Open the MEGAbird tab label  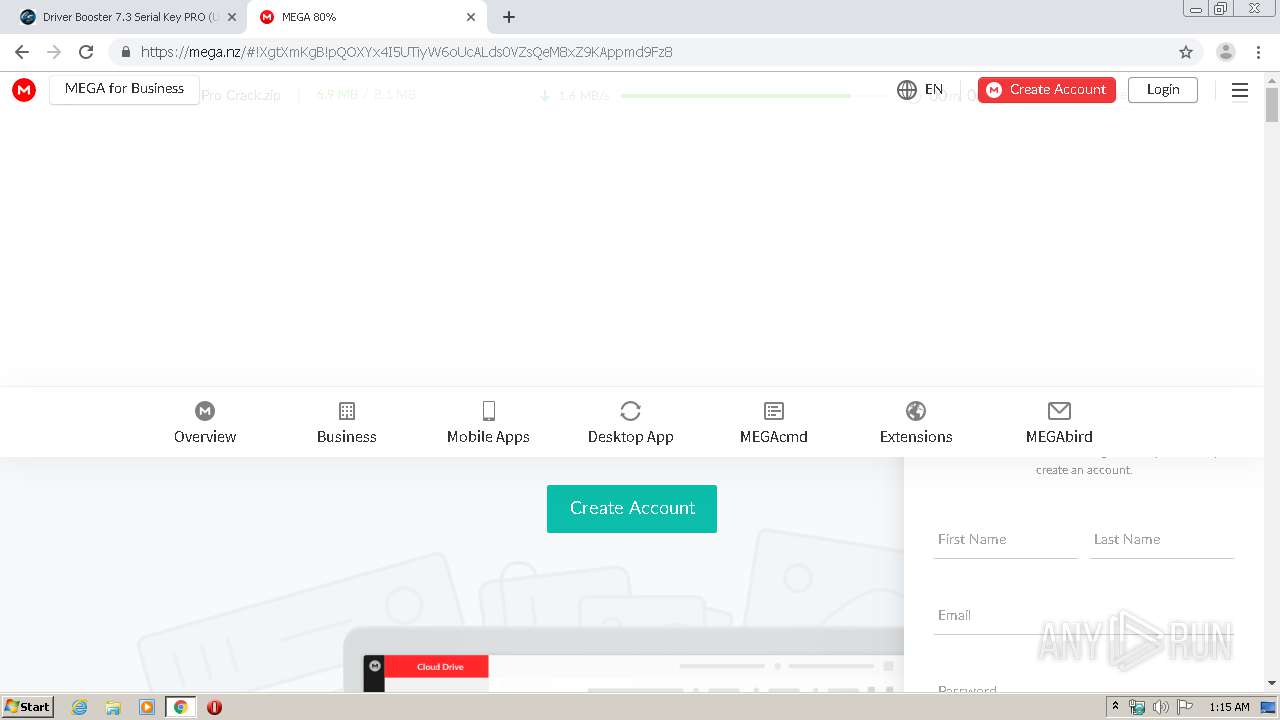pyautogui.click(x=1059, y=437)
